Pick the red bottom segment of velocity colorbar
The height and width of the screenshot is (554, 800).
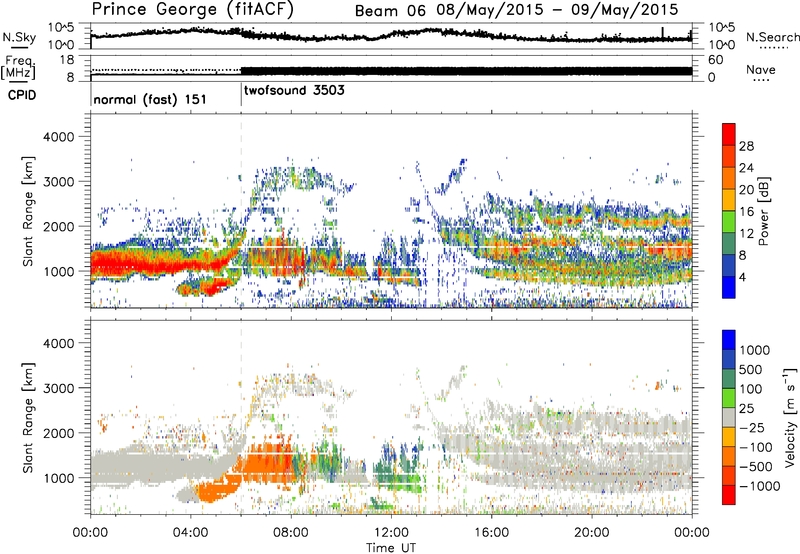[729, 495]
